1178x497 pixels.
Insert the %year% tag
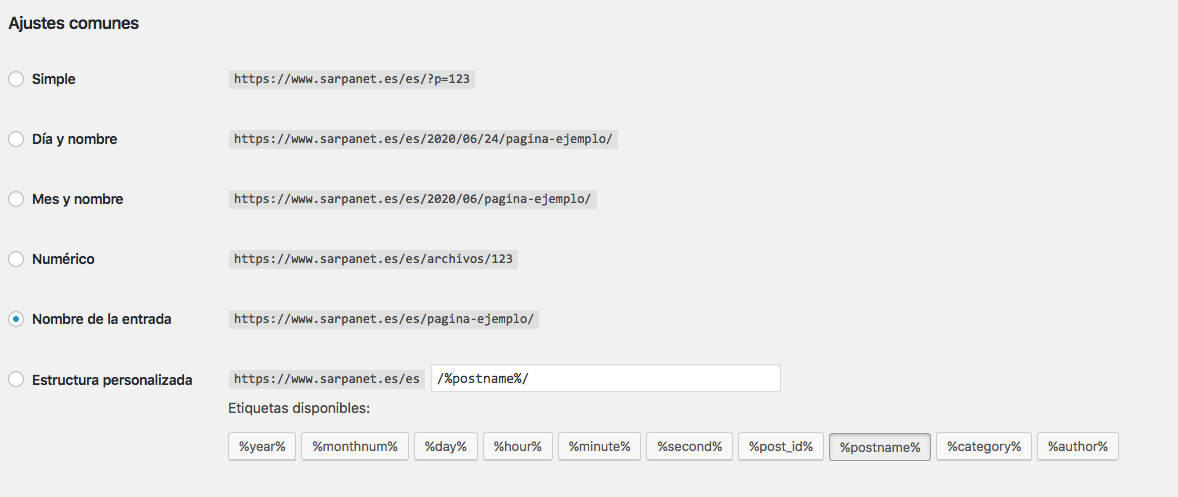click(x=262, y=447)
